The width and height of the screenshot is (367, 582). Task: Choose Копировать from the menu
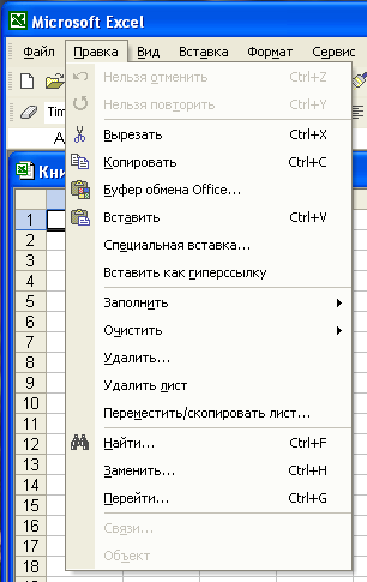tap(209, 162)
